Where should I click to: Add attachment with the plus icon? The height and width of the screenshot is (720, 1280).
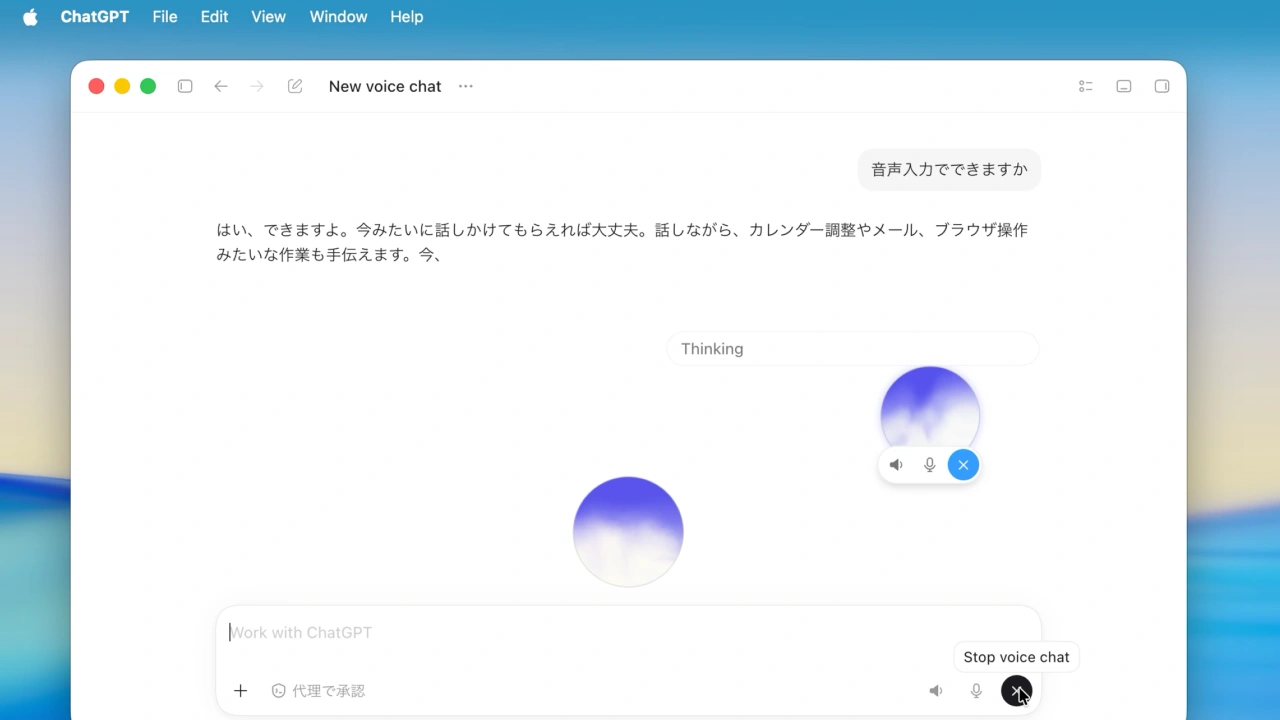240,691
